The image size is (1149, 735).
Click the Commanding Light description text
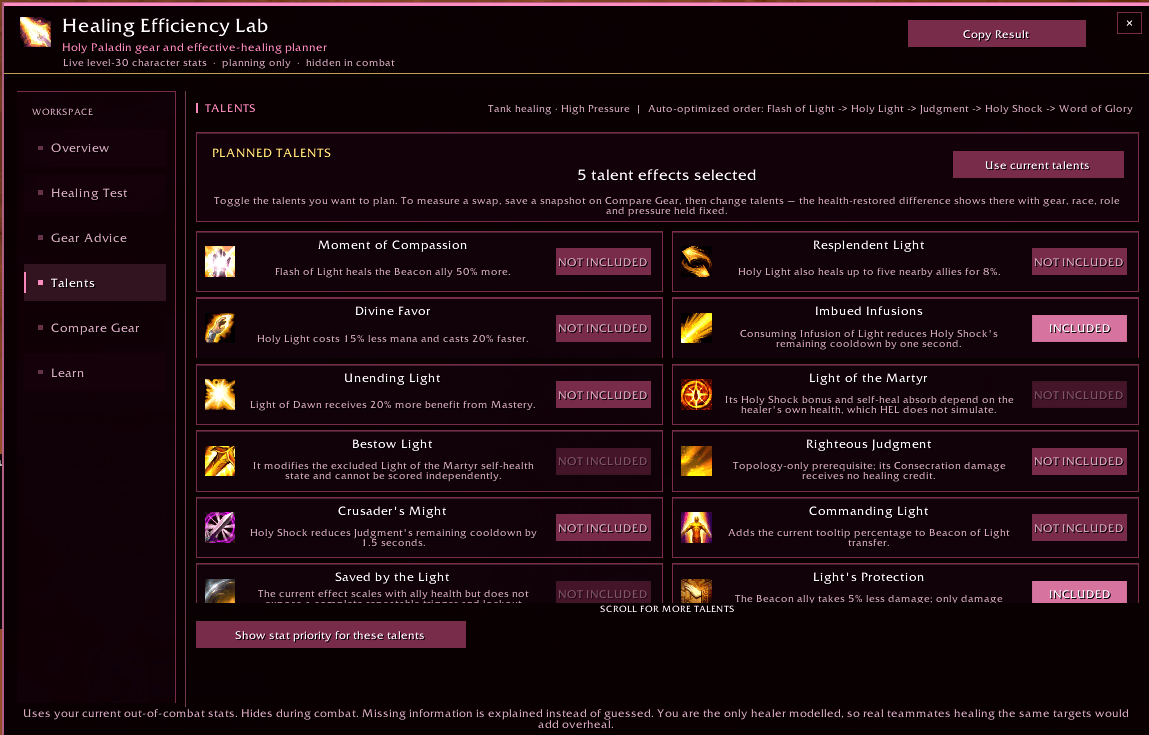tap(868, 538)
